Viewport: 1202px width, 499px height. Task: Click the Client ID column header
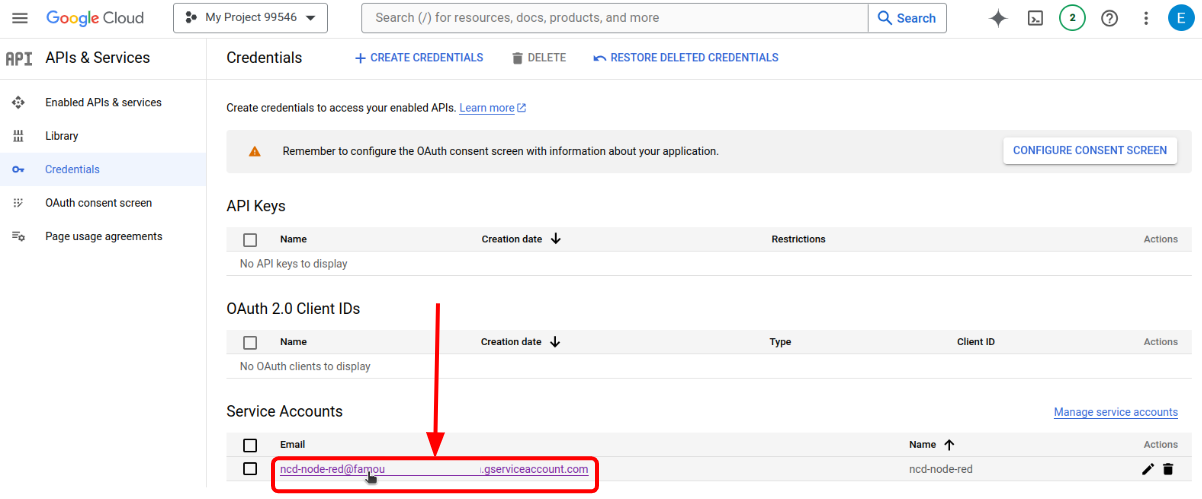(x=976, y=342)
